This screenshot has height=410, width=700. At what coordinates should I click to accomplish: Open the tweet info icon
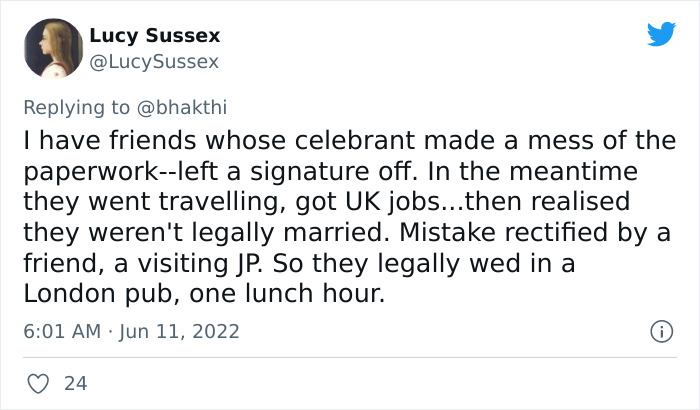(660, 330)
